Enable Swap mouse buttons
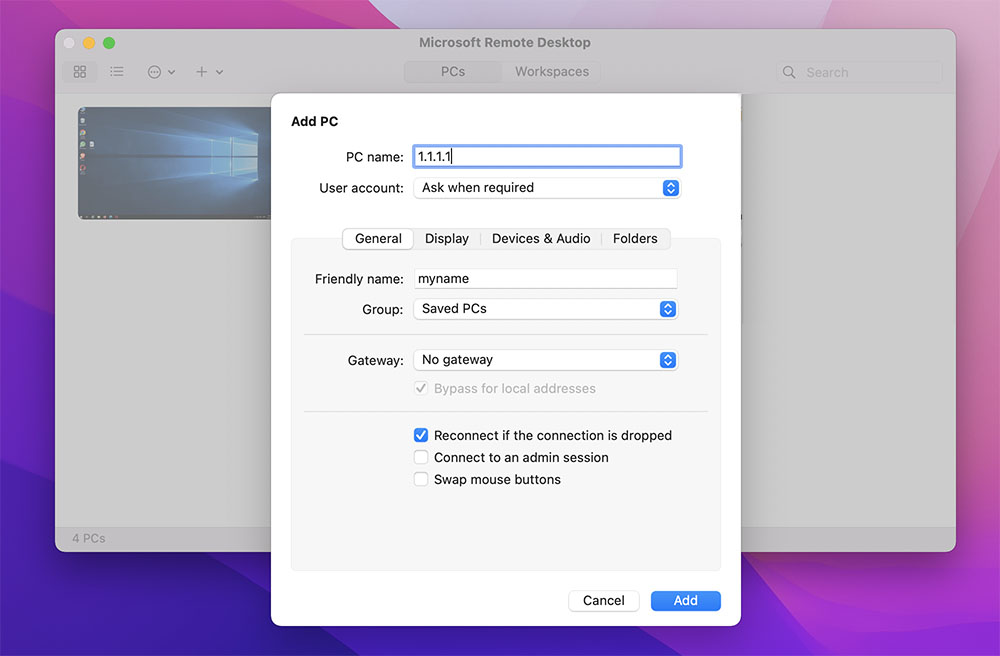Viewport: 1000px width, 656px height. tap(421, 479)
